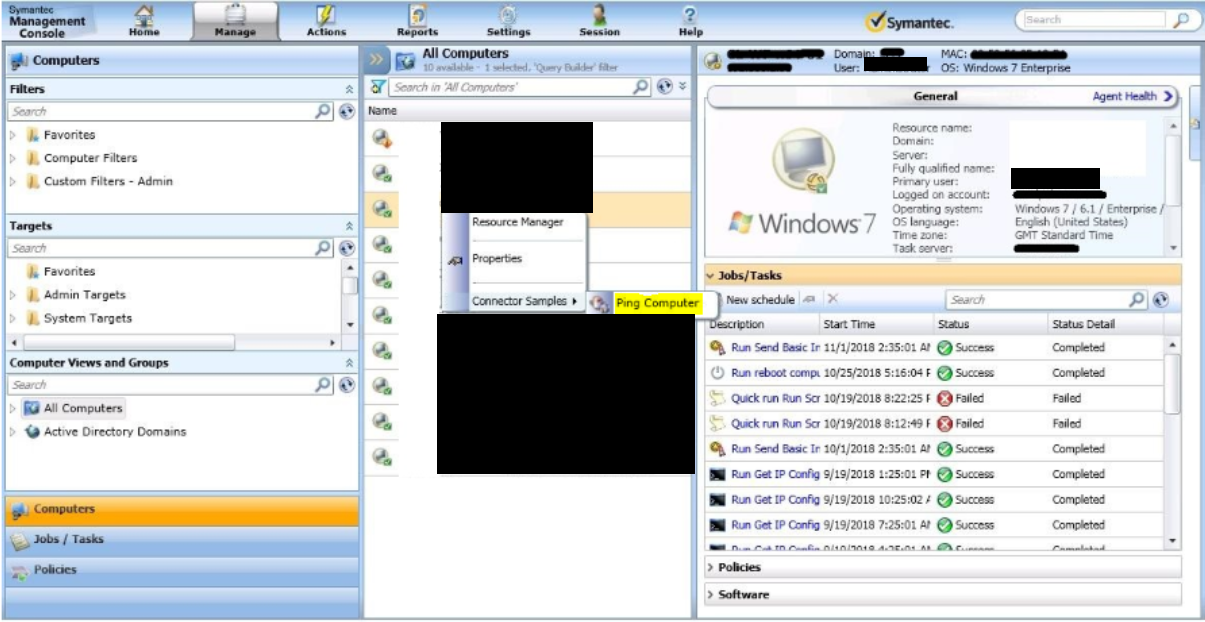This screenshot has height=622, width=1205.
Task: Expand the Admin Targets folder
Action: coord(13,295)
